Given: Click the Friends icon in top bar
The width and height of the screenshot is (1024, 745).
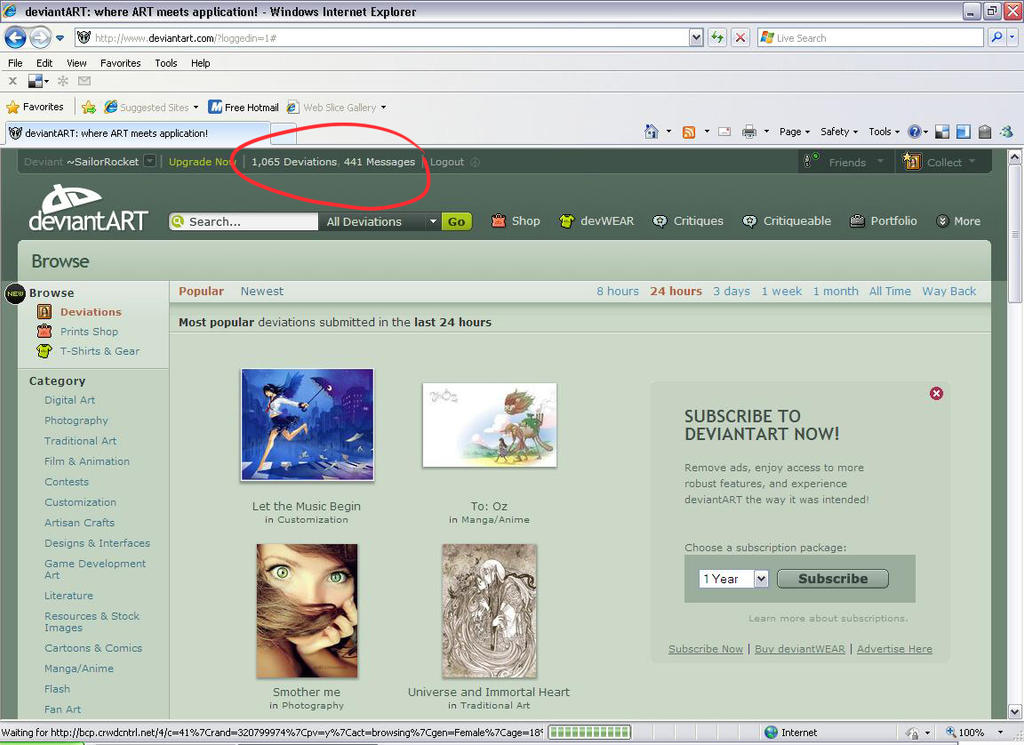Looking at the screenshot, I should pyautogui.click(x=812, y=161).
